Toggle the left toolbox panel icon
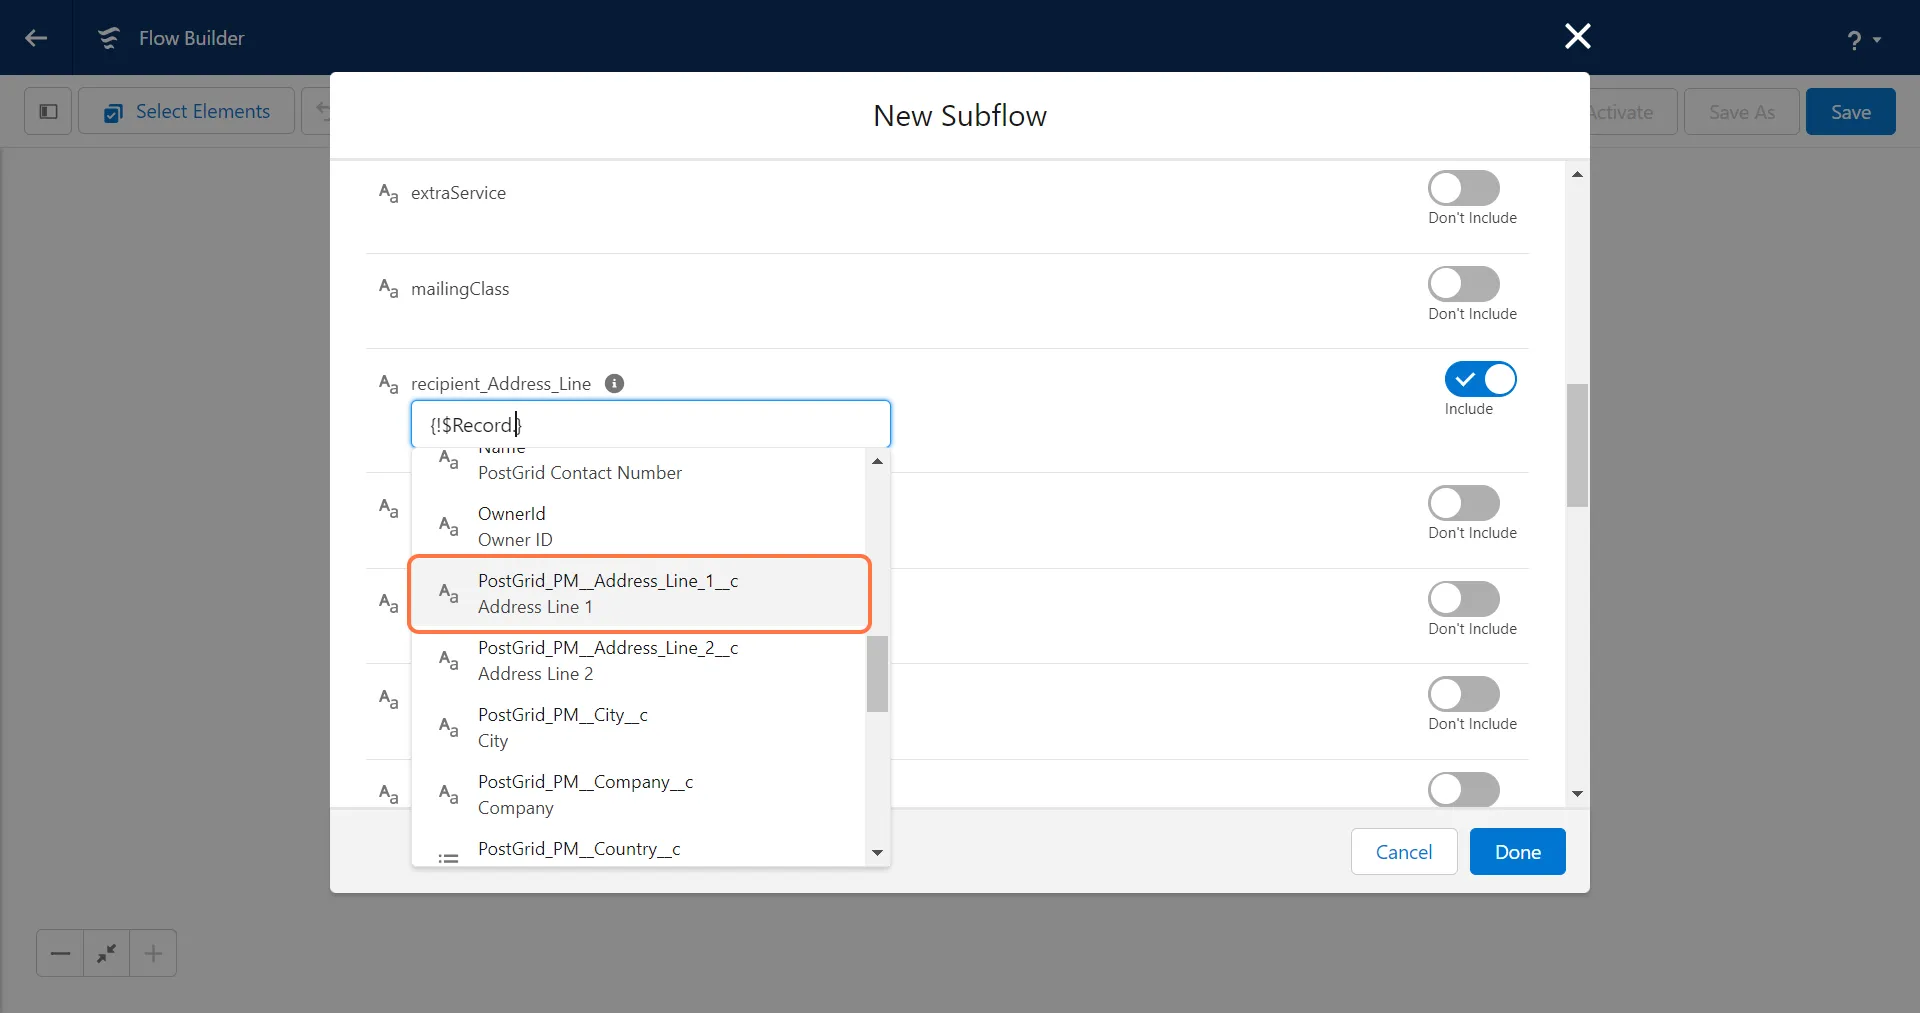This screenshot has width=1920, height=1013. (x=48, y=111)
